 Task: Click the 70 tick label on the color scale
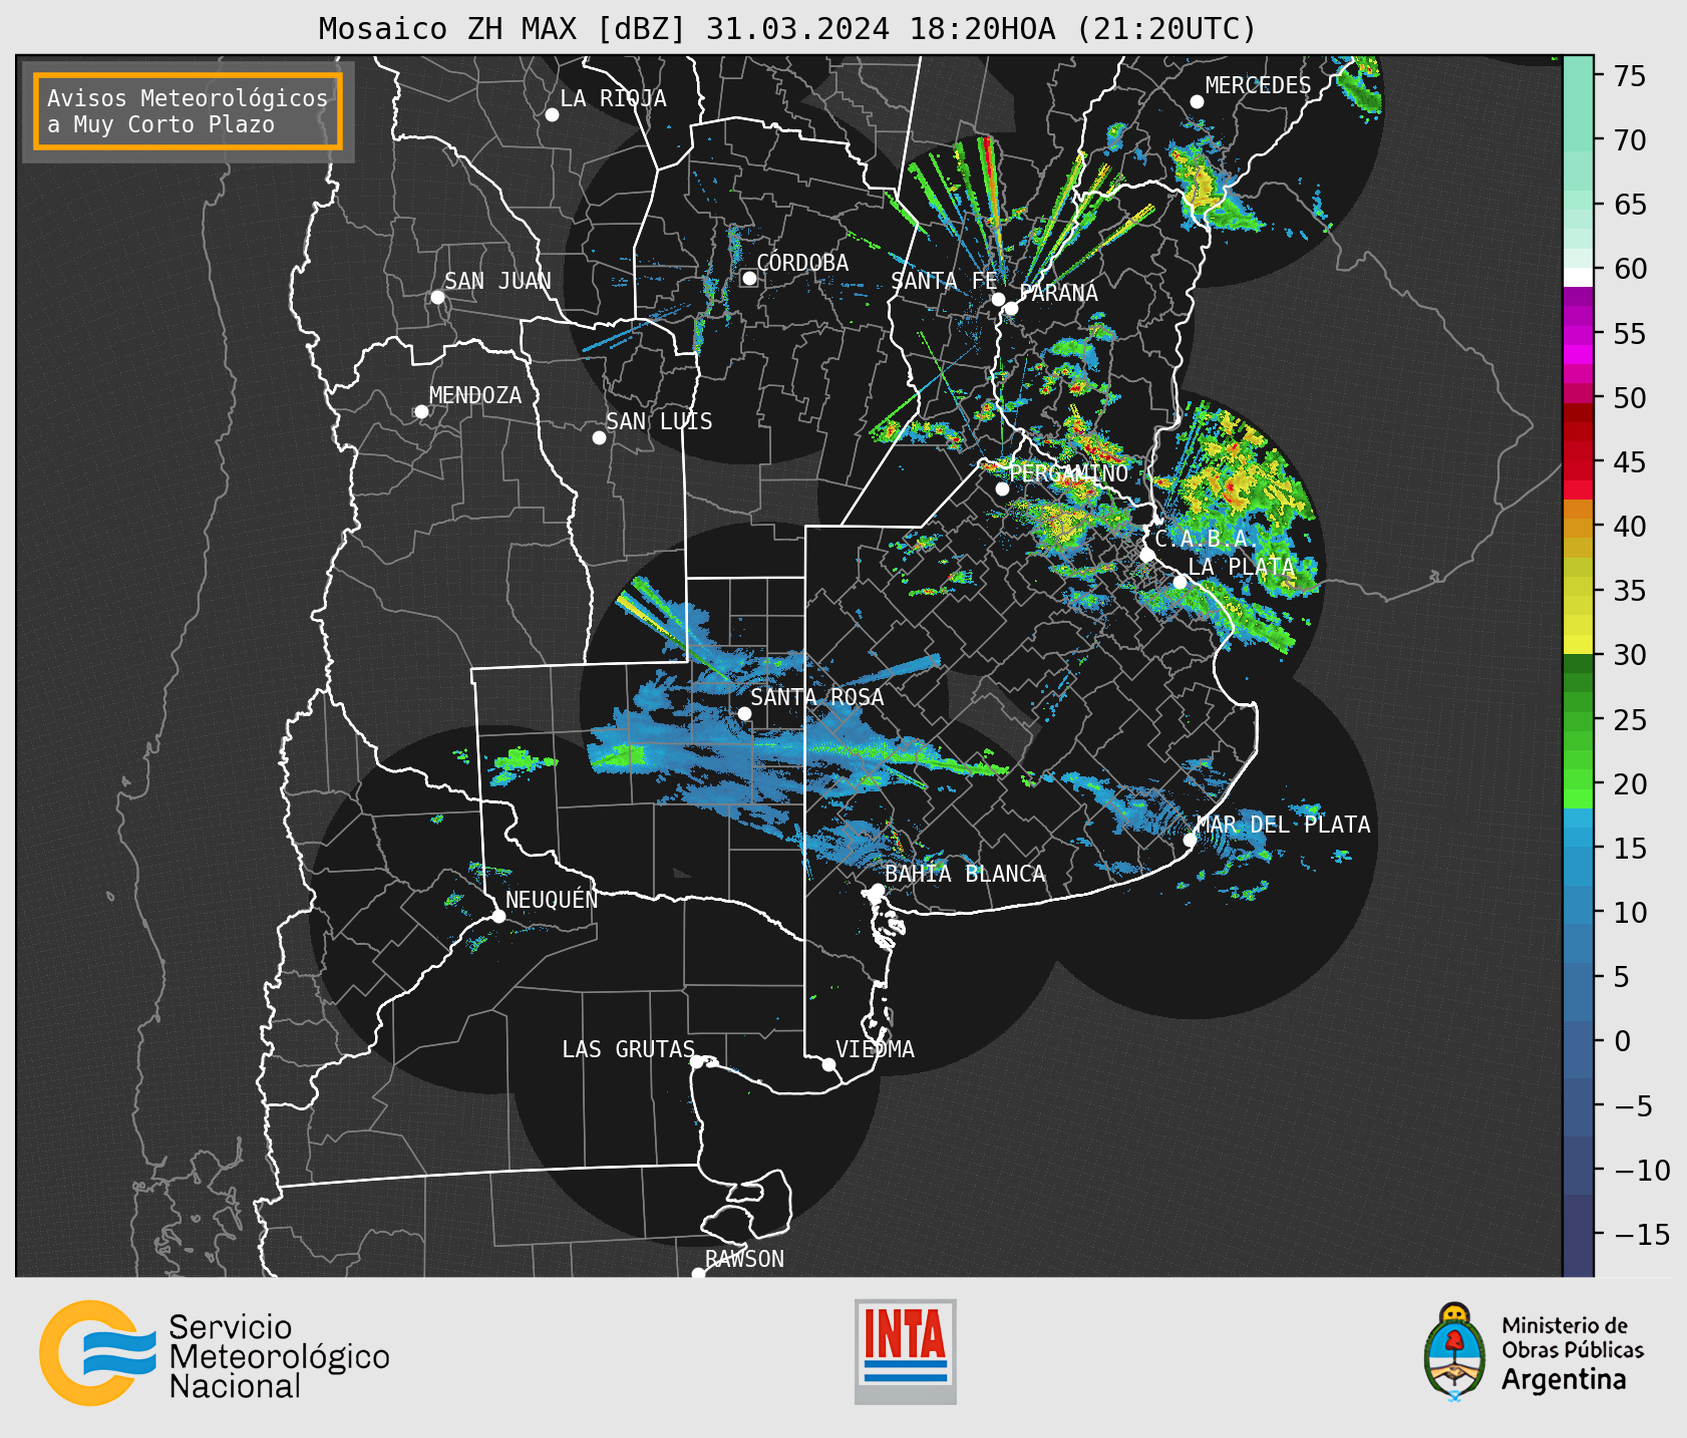[x=1630, y=140]
